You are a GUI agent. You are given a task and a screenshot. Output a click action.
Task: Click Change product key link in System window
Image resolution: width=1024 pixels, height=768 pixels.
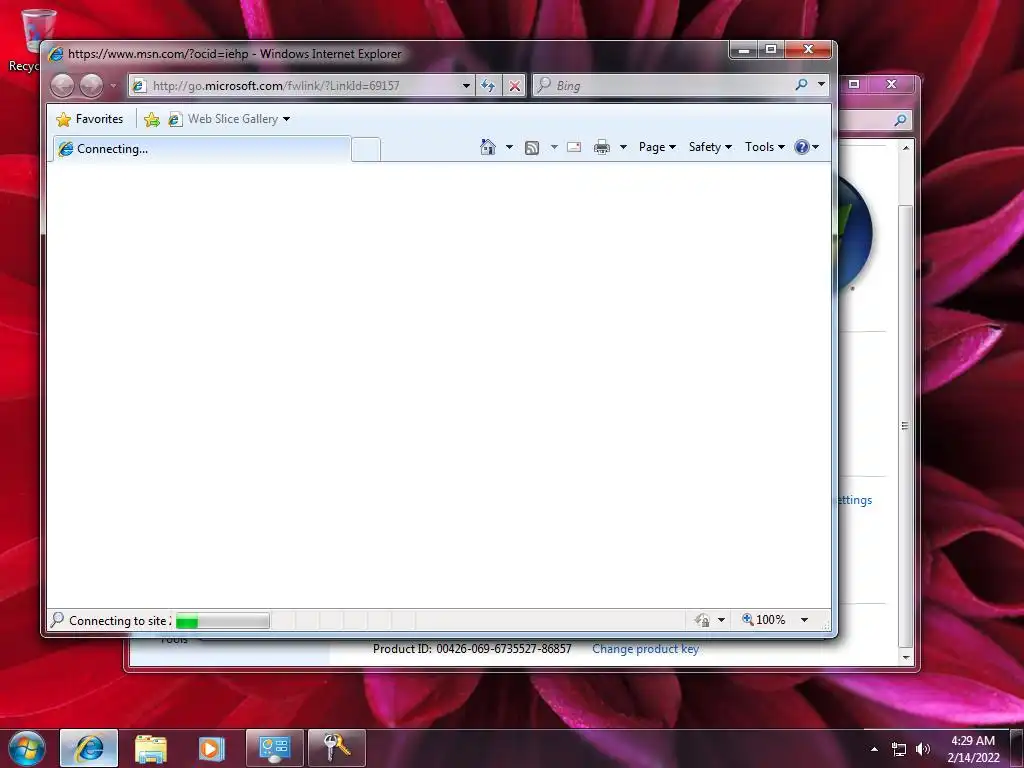645,649
